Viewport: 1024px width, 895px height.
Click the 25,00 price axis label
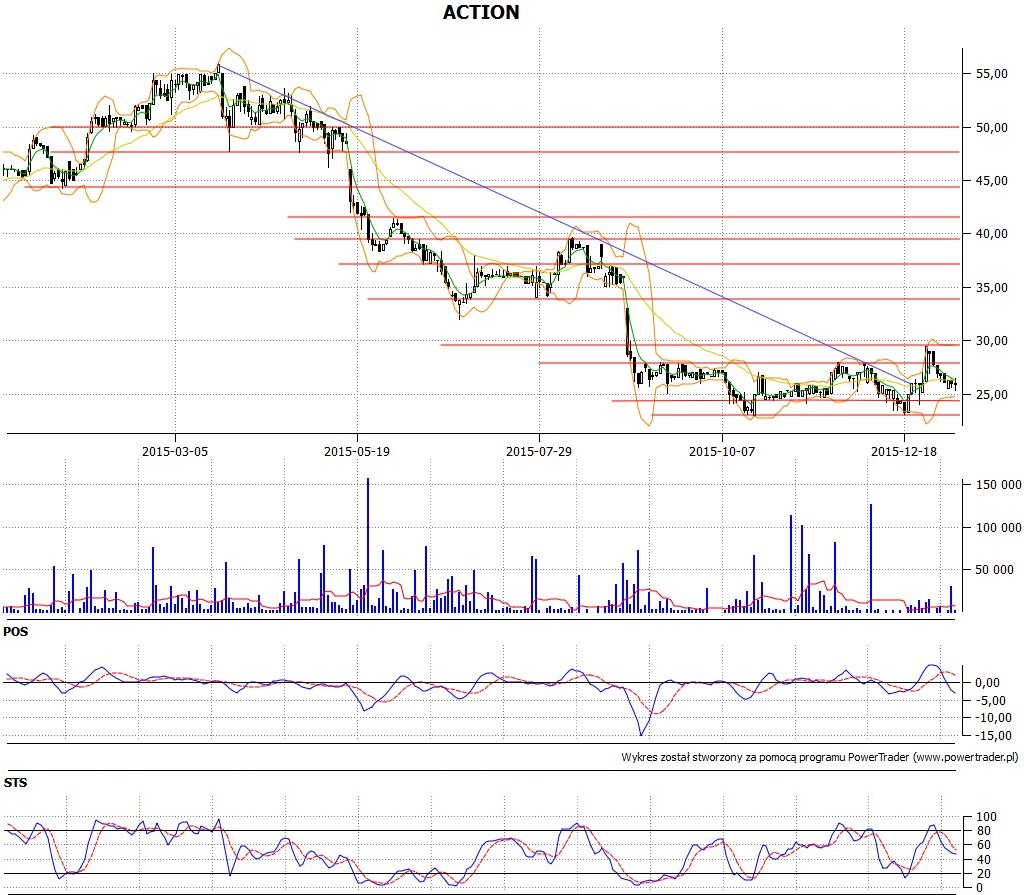click(x=992, y=395)
